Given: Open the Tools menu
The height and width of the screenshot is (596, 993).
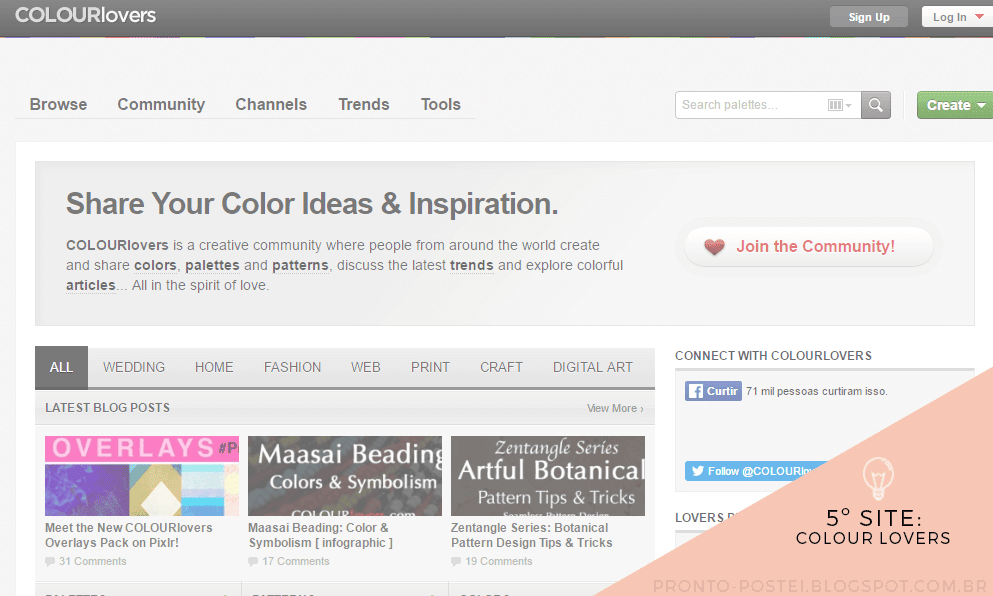Looking at the screenshot, I should [x=441, y=105].
